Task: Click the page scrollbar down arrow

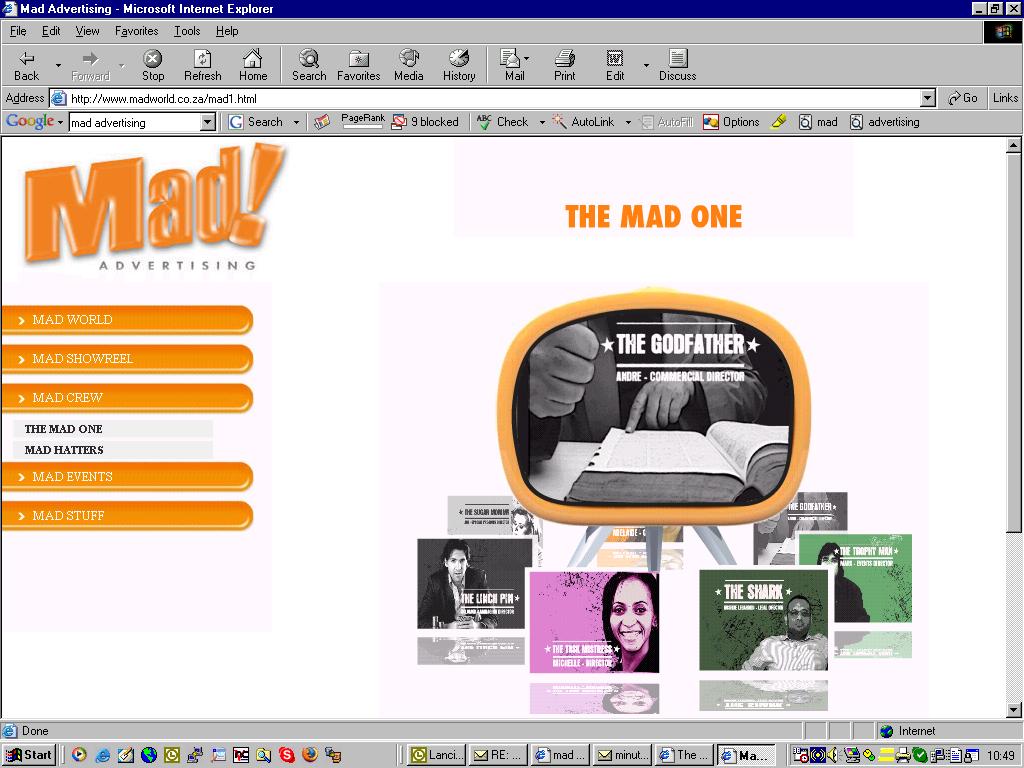Action: point(1013,710)
